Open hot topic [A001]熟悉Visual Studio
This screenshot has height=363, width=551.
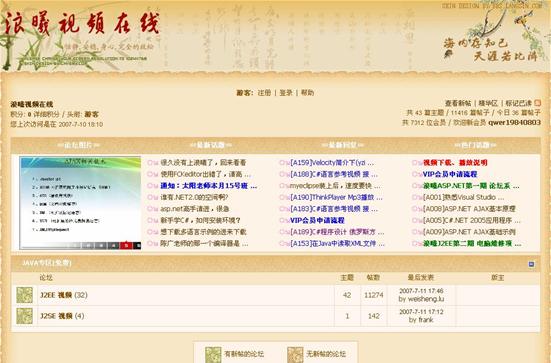464,197
